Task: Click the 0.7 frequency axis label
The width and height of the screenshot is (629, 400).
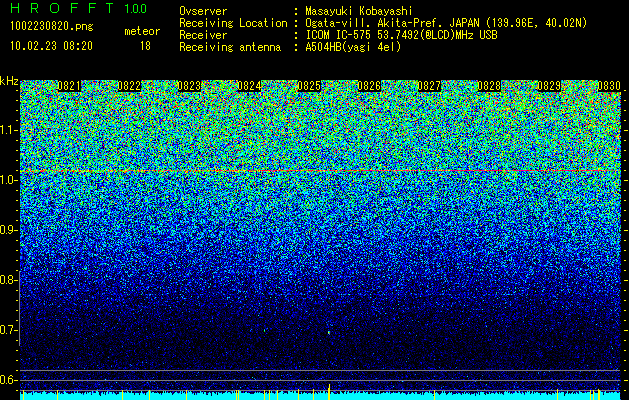Action: coord(7,330)
